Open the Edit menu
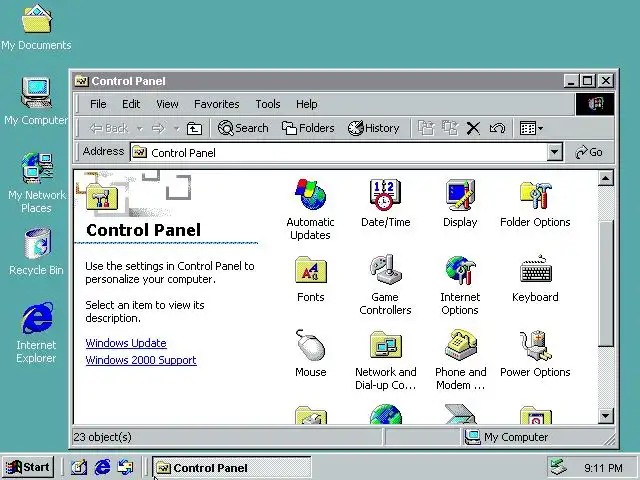Image resolution: width=640 pixels, height=480 pixels. [131, 104]
